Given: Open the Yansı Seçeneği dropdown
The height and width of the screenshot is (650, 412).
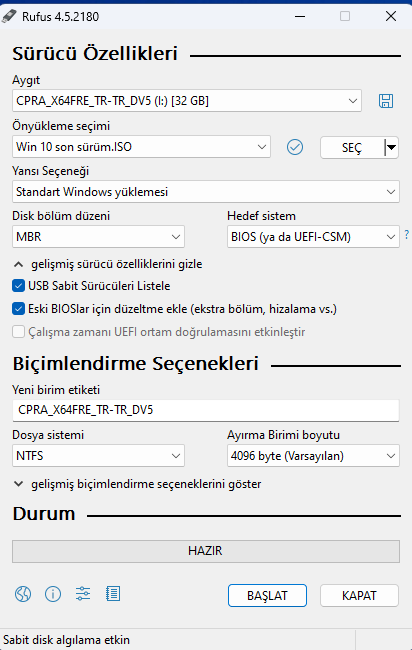Looking at the screenshot, I should (x=206, y=192).
